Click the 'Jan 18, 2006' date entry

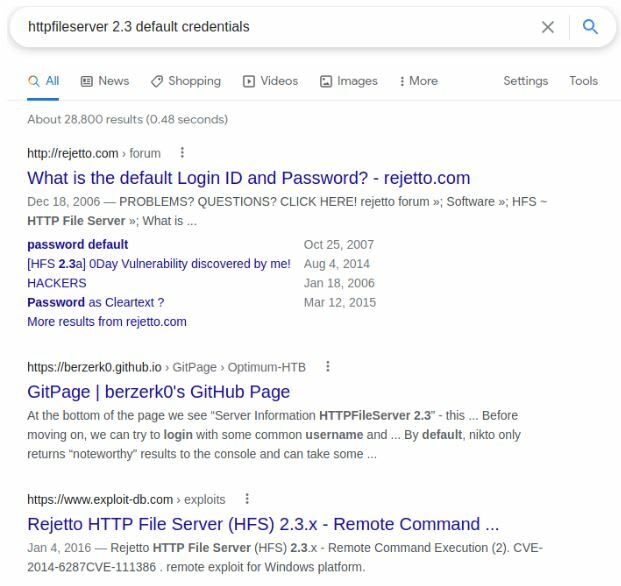pos(339,283)
